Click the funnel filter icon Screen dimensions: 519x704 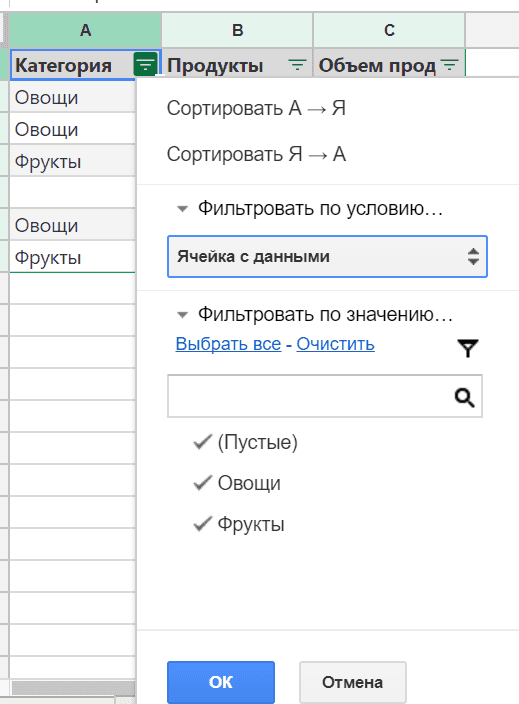(x=468, y=348)
